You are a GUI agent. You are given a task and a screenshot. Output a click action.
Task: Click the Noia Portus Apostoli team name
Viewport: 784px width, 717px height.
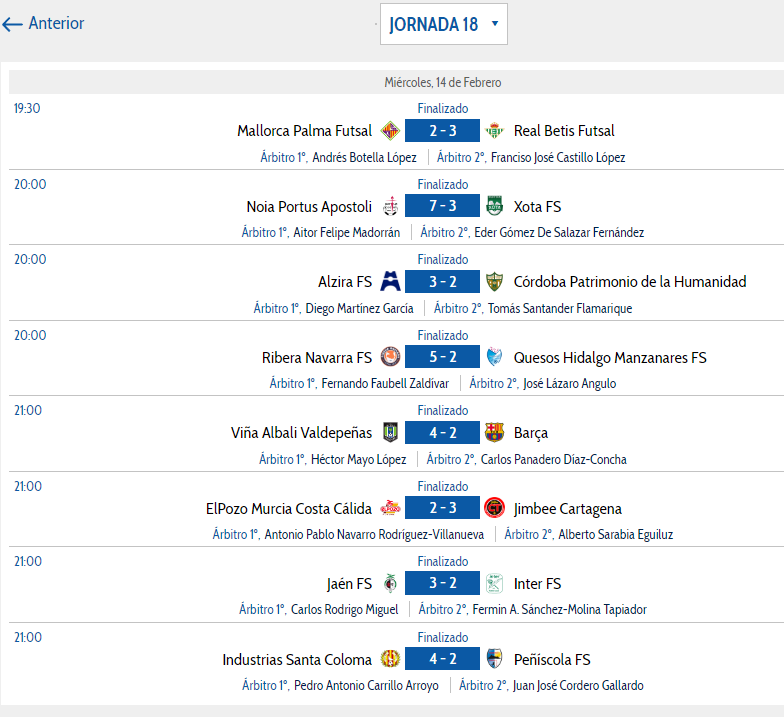point(309,207)
